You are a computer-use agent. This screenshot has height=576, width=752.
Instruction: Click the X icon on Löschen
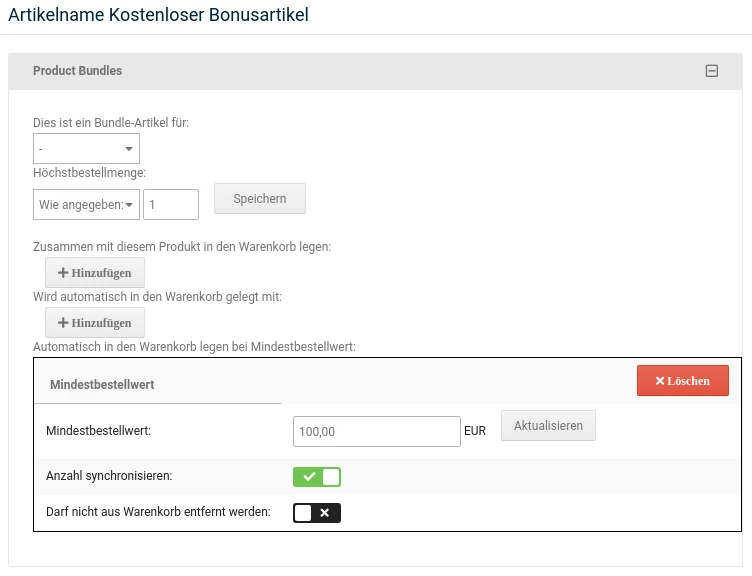(660, 381)
